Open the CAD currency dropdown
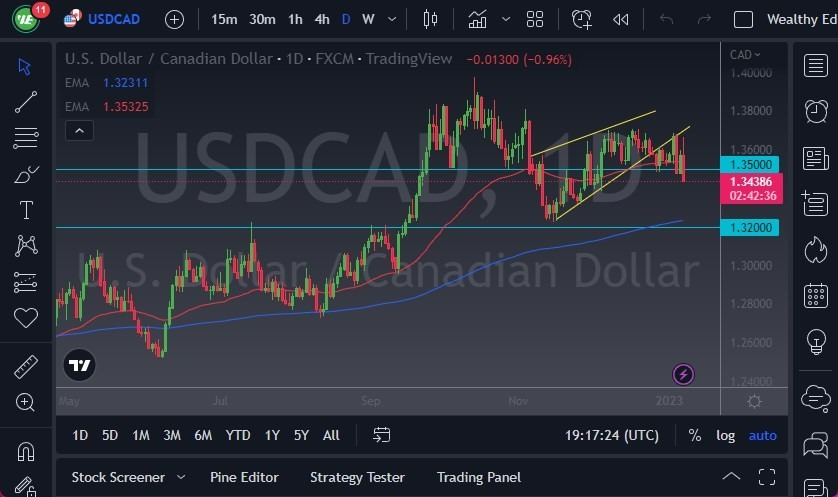This screenshot has width=838, height=497. tap(744, 55)
